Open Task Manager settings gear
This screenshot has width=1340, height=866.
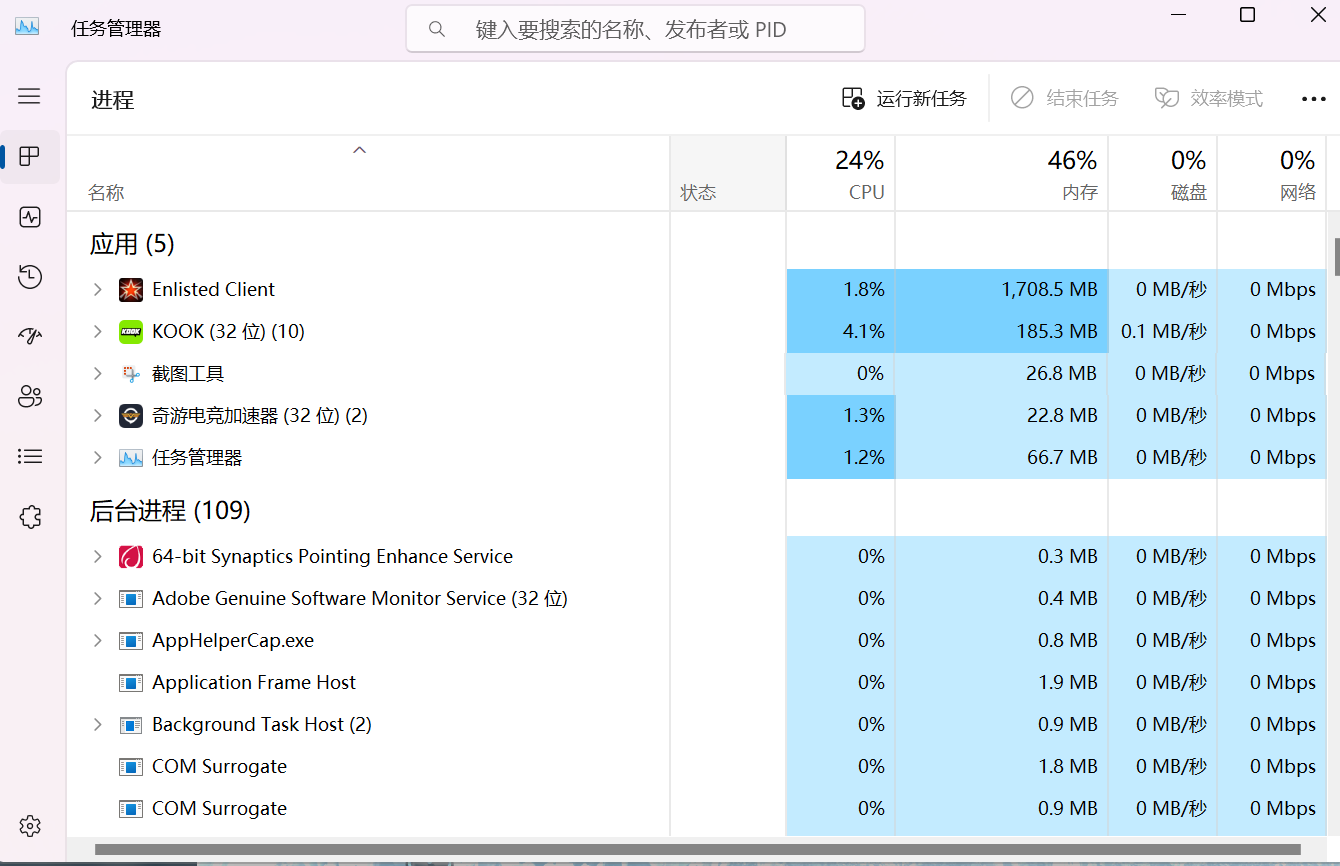point(29,826)
